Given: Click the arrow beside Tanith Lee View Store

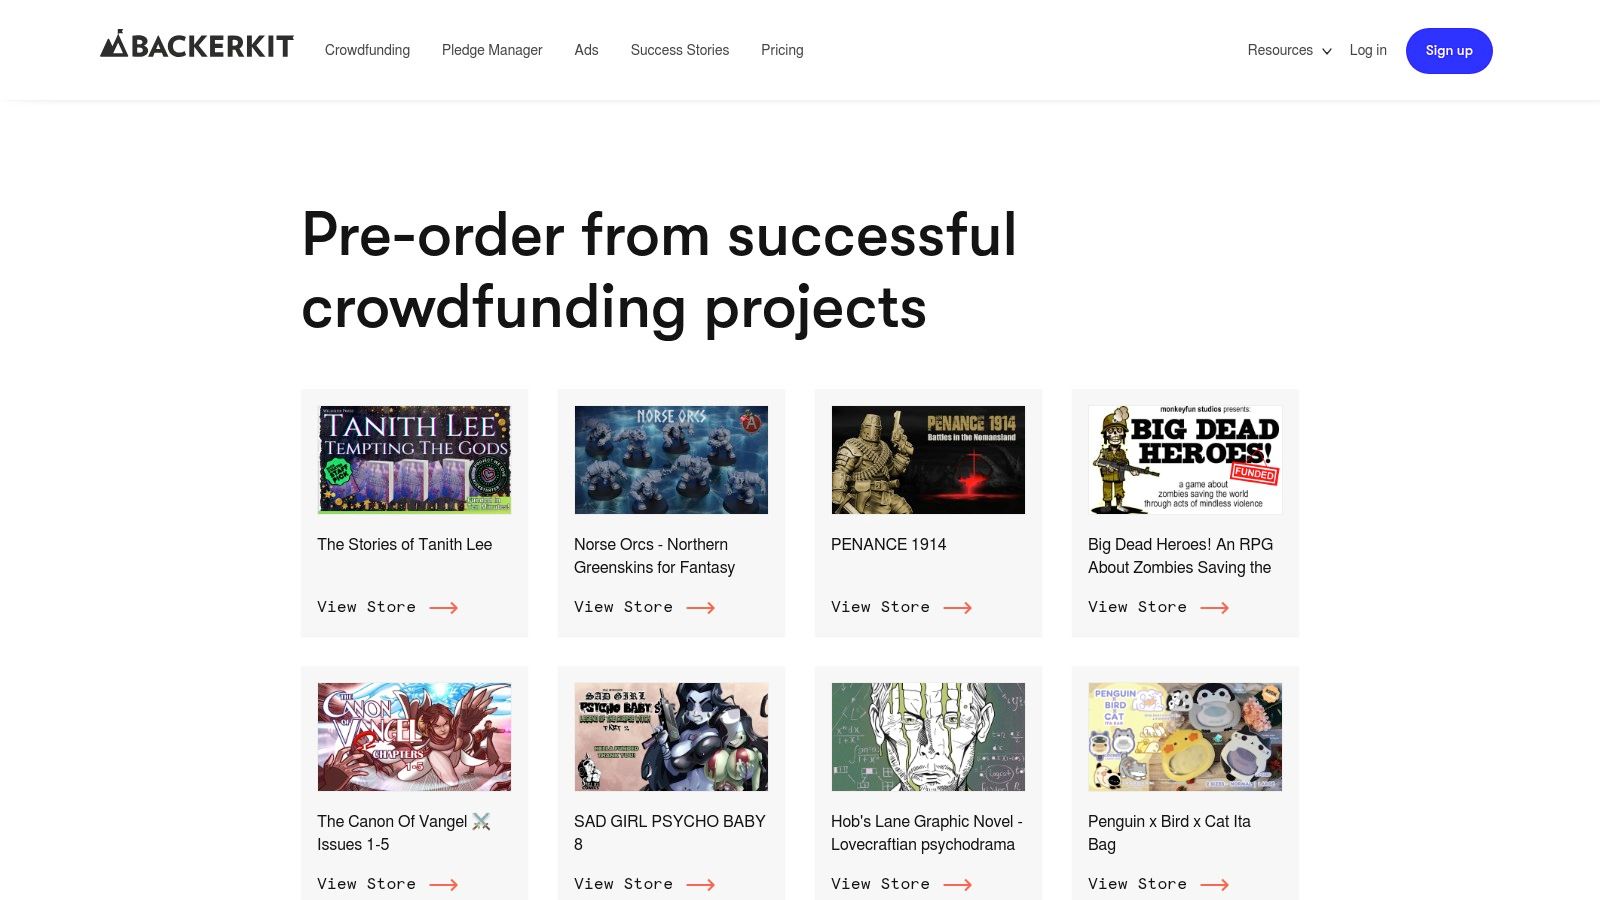Looking at the screenshot, I should tap(444, 607).
